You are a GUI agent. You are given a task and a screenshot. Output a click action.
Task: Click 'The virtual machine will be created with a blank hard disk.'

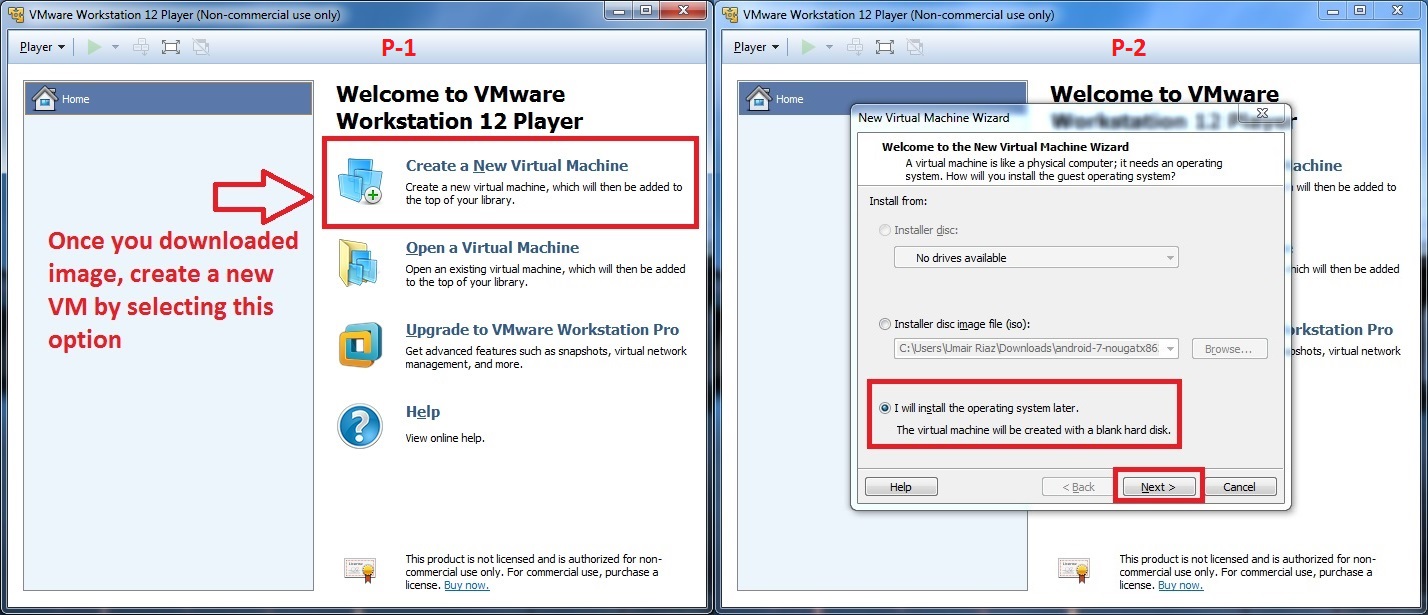[x=1033, y=430]
